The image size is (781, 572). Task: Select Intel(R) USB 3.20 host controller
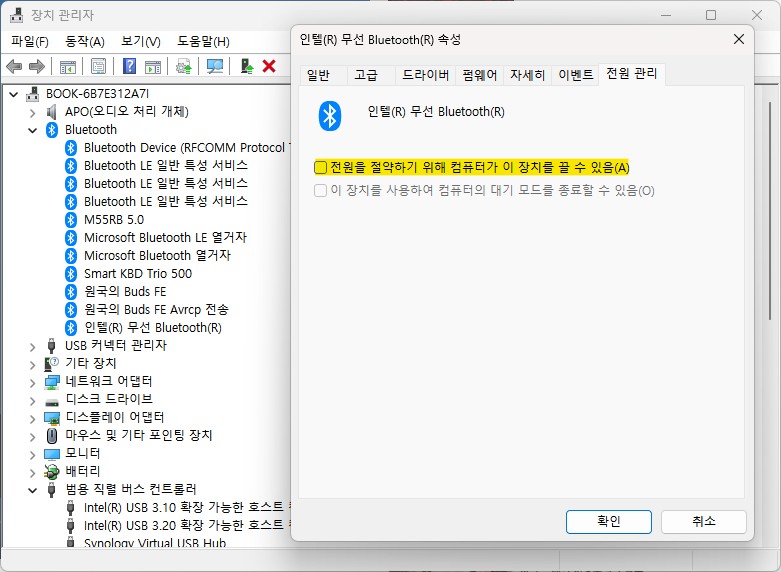coord(187,526)
